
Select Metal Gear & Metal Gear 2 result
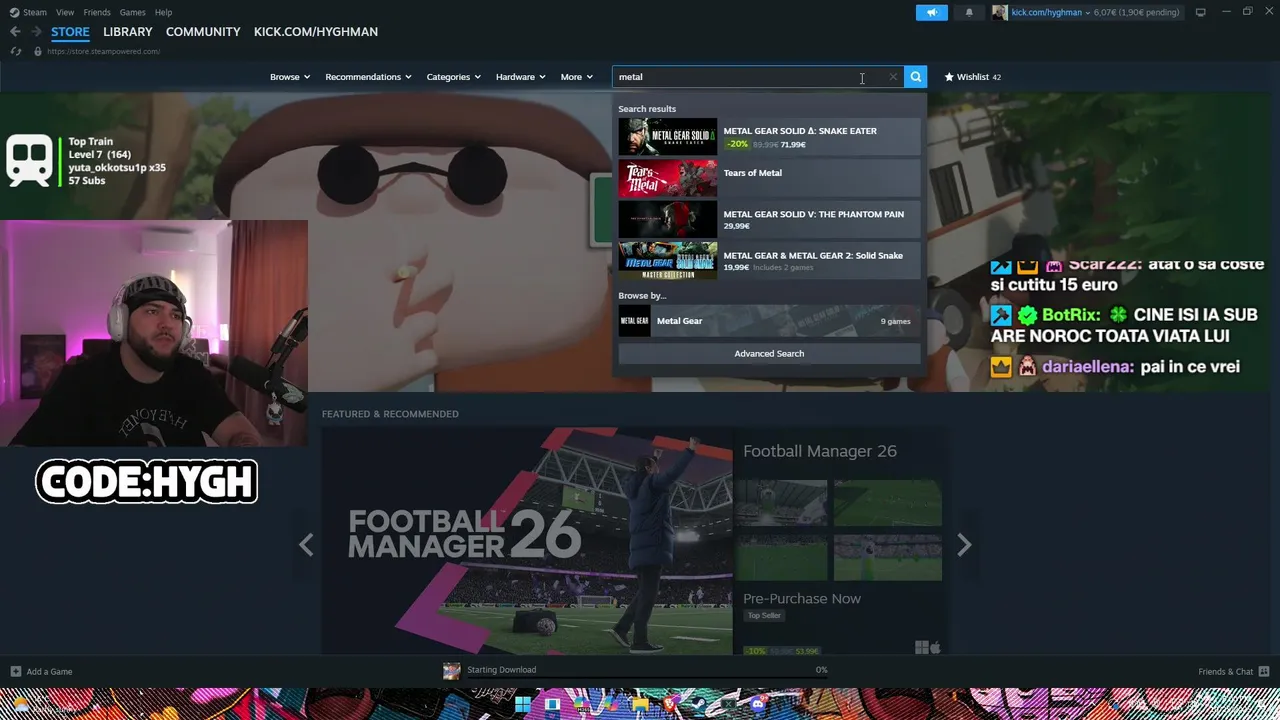[x=768, y=261]
